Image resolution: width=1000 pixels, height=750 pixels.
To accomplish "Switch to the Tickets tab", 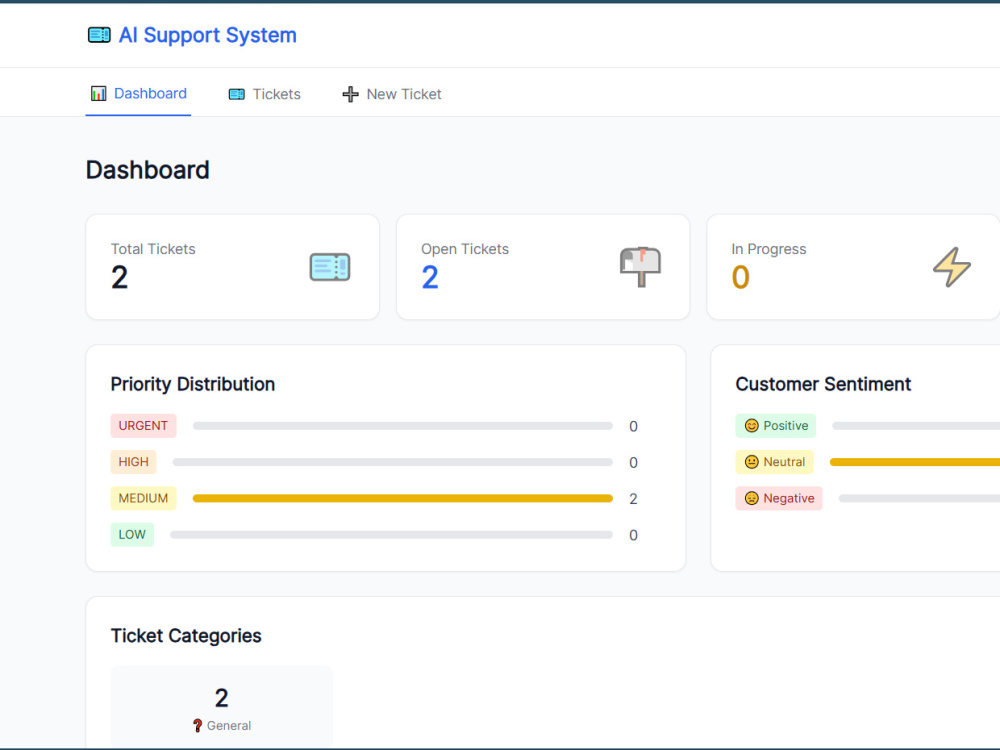I will pos(265,94).
